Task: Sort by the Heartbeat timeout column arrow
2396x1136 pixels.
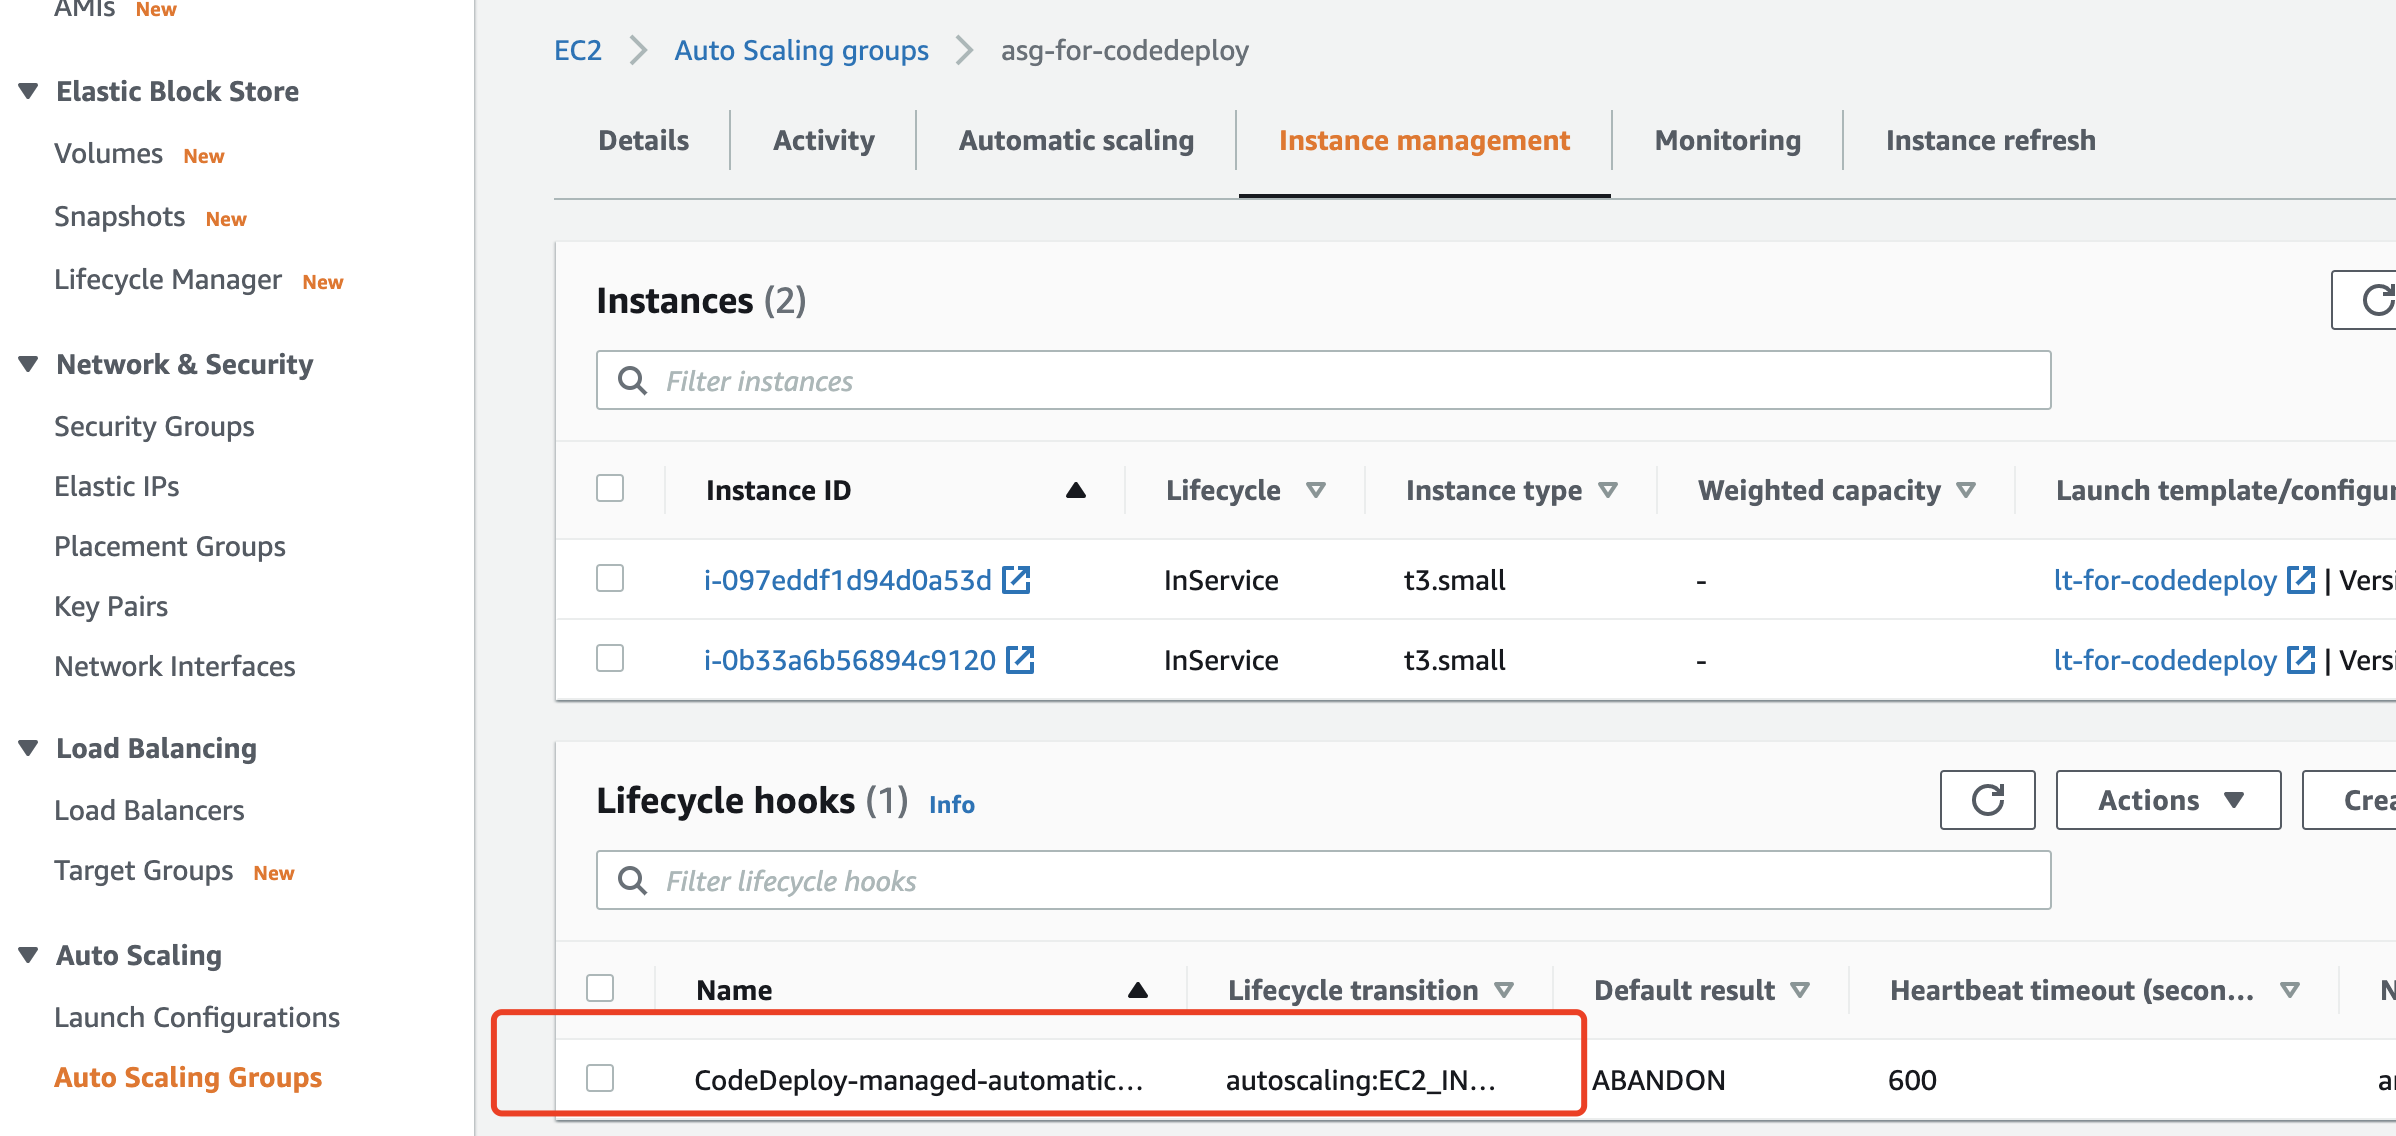Action: pos(2290,990)
